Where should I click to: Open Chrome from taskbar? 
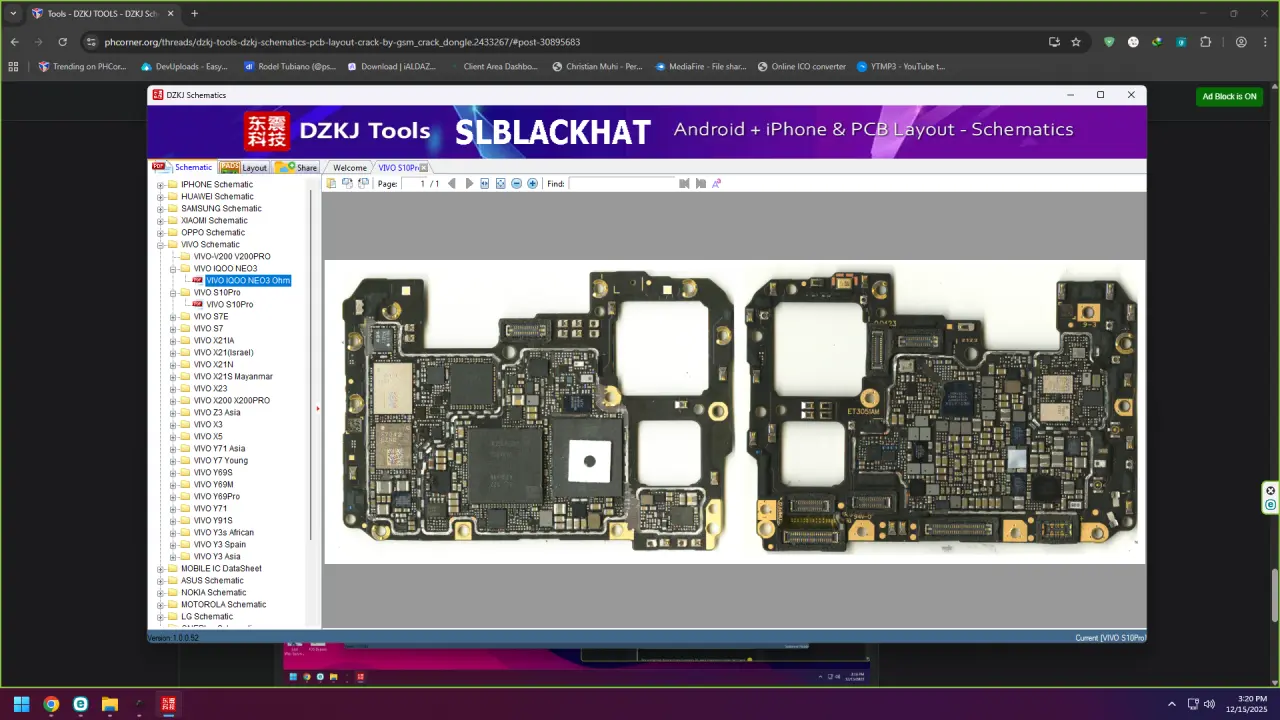pyautogui.click(x=51, y=704)
